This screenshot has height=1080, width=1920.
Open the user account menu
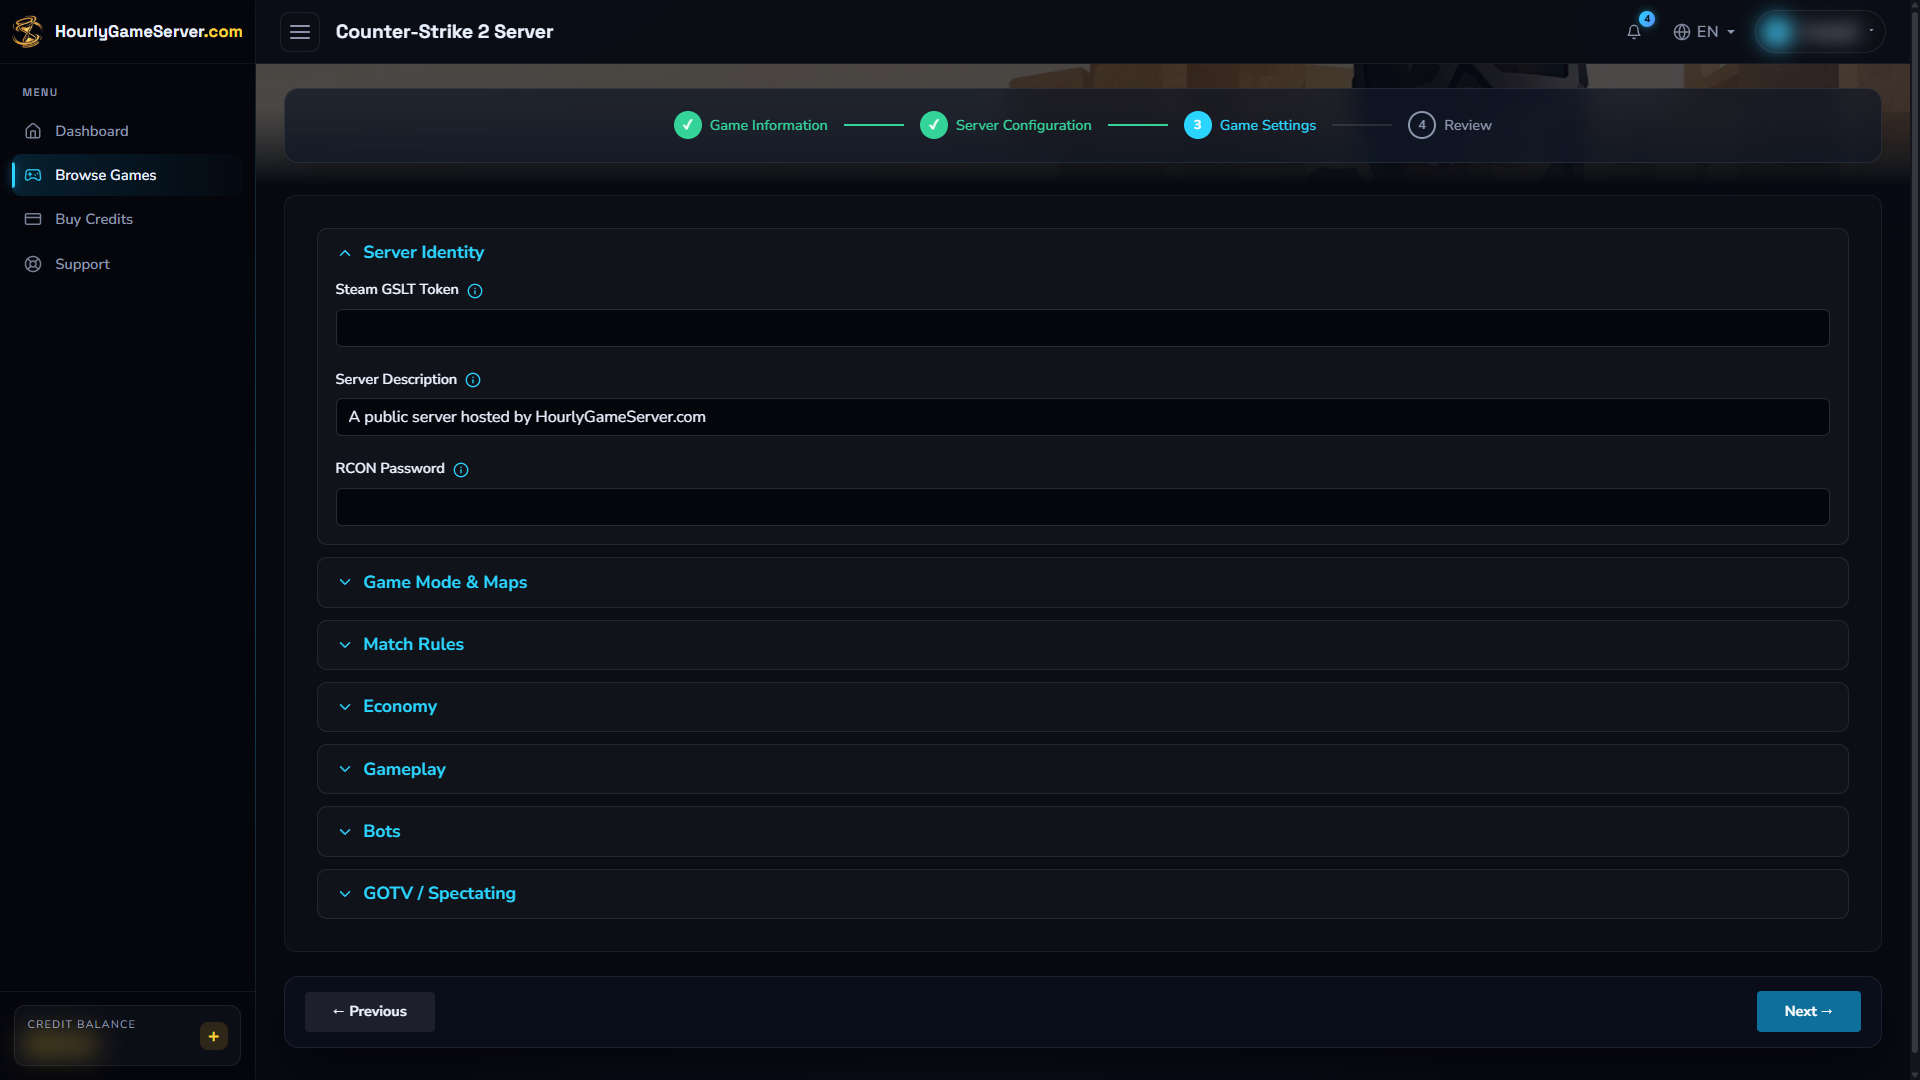[1820, 32]
